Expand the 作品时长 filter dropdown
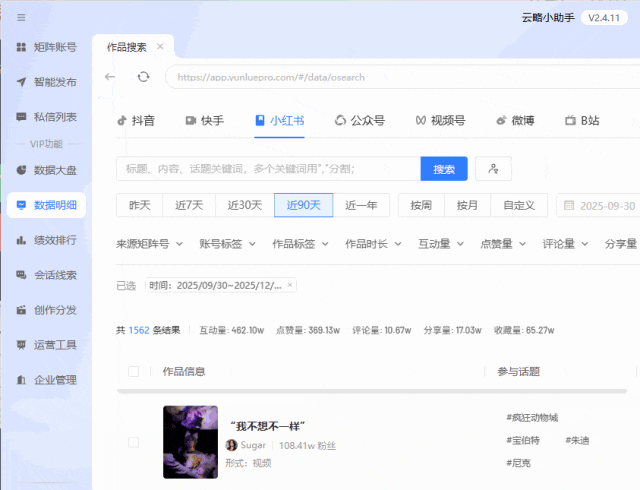Screen dimensions: 640x490 click(373, 243)
